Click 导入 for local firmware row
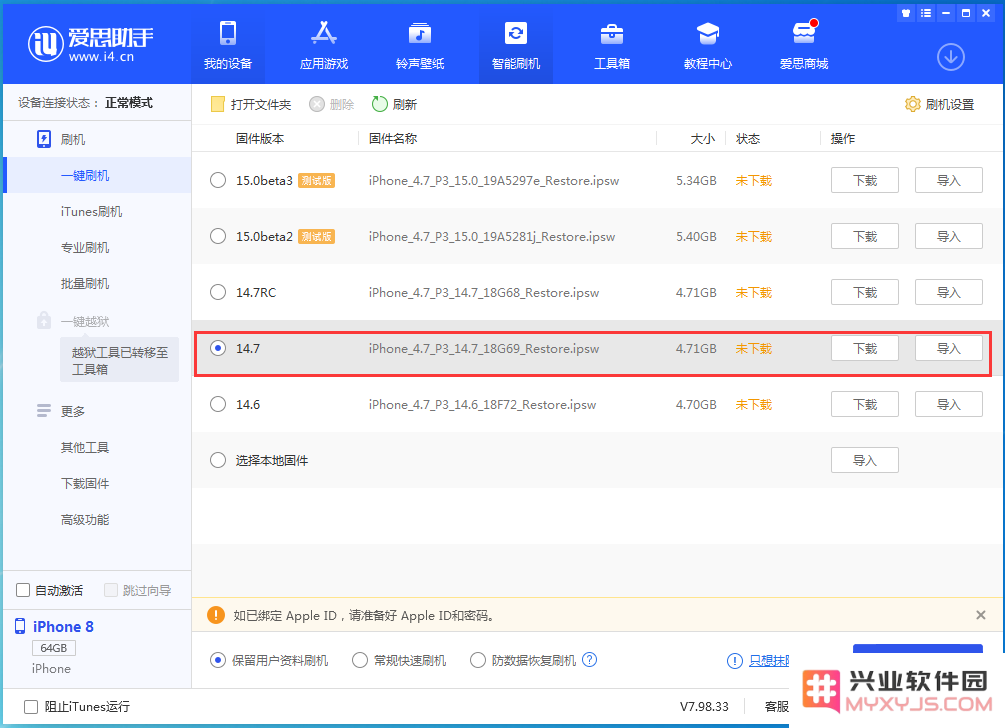Screen dimensions: 1005x728 click(x=865, y=460)
